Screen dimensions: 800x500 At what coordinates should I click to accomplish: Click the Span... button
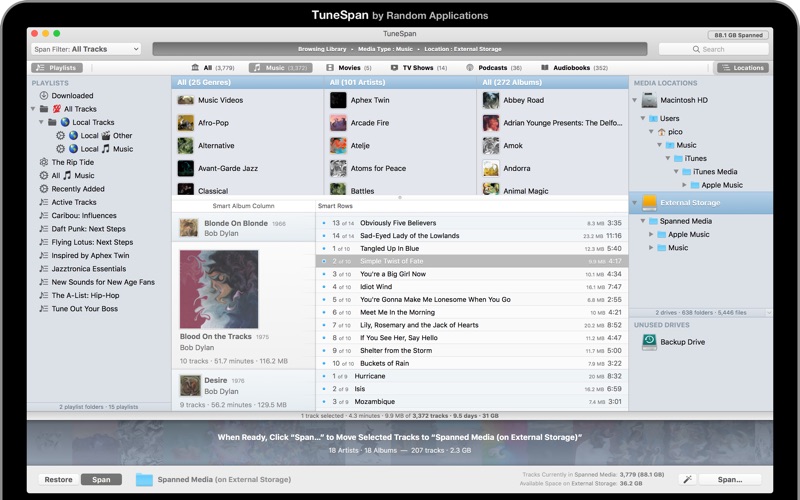(730, 480)
